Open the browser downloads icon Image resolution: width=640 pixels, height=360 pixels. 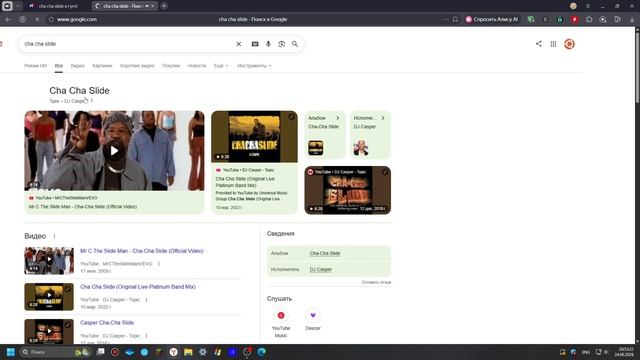click(x=633, y=19)
